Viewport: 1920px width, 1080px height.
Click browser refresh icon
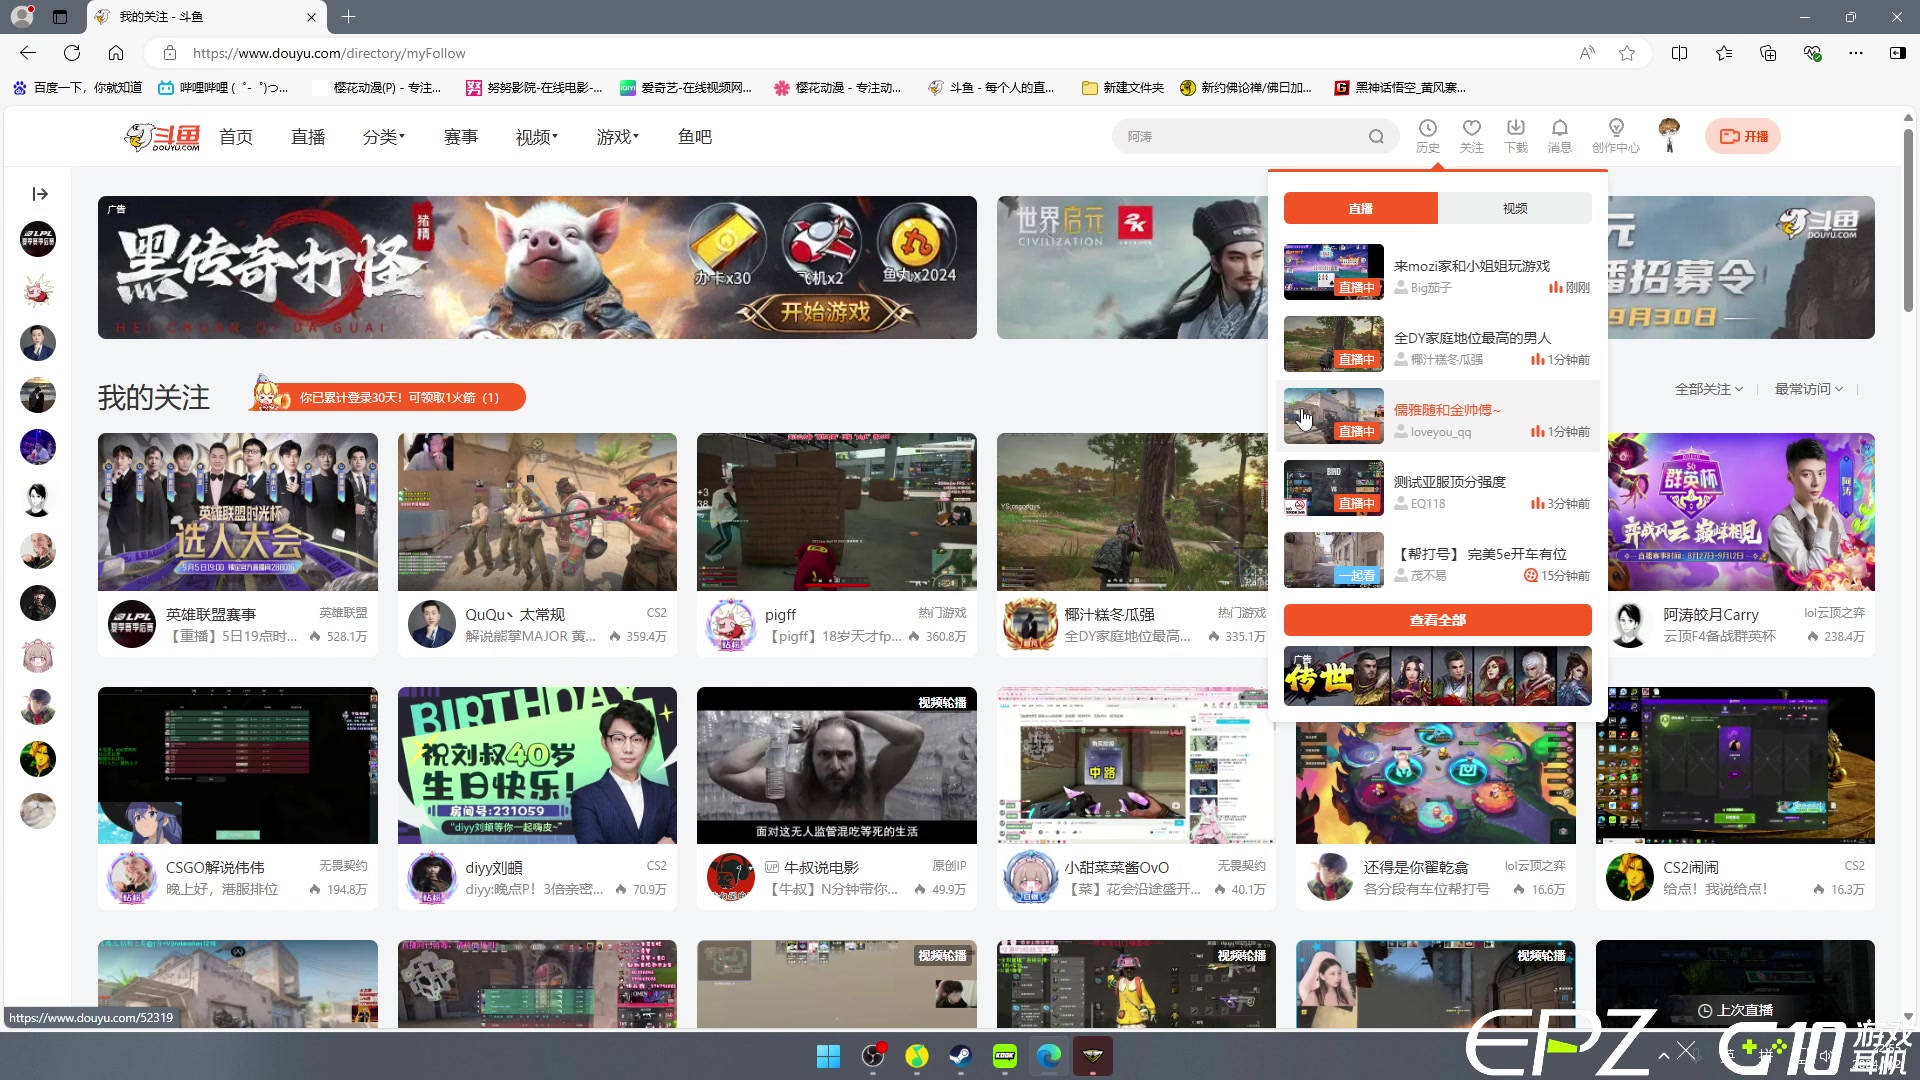72,53
